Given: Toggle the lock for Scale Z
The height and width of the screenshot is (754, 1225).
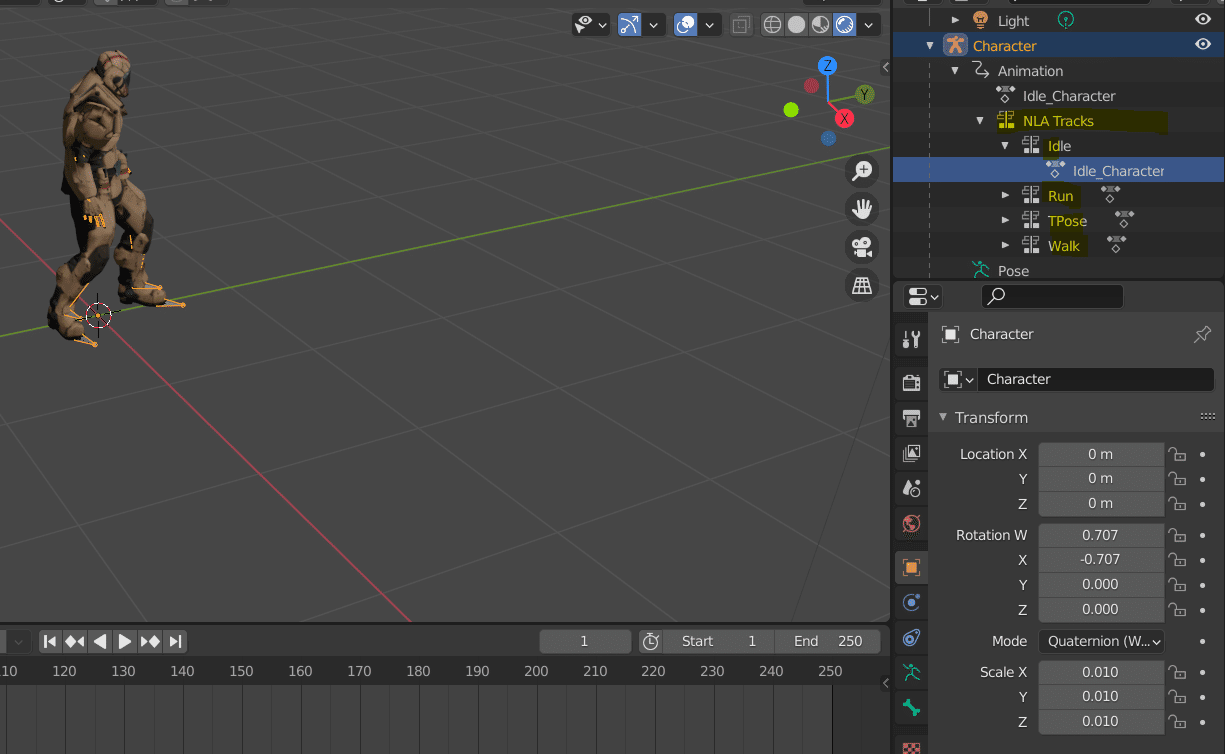Looking at the screenshot, I should click(x=1178, y=721).
